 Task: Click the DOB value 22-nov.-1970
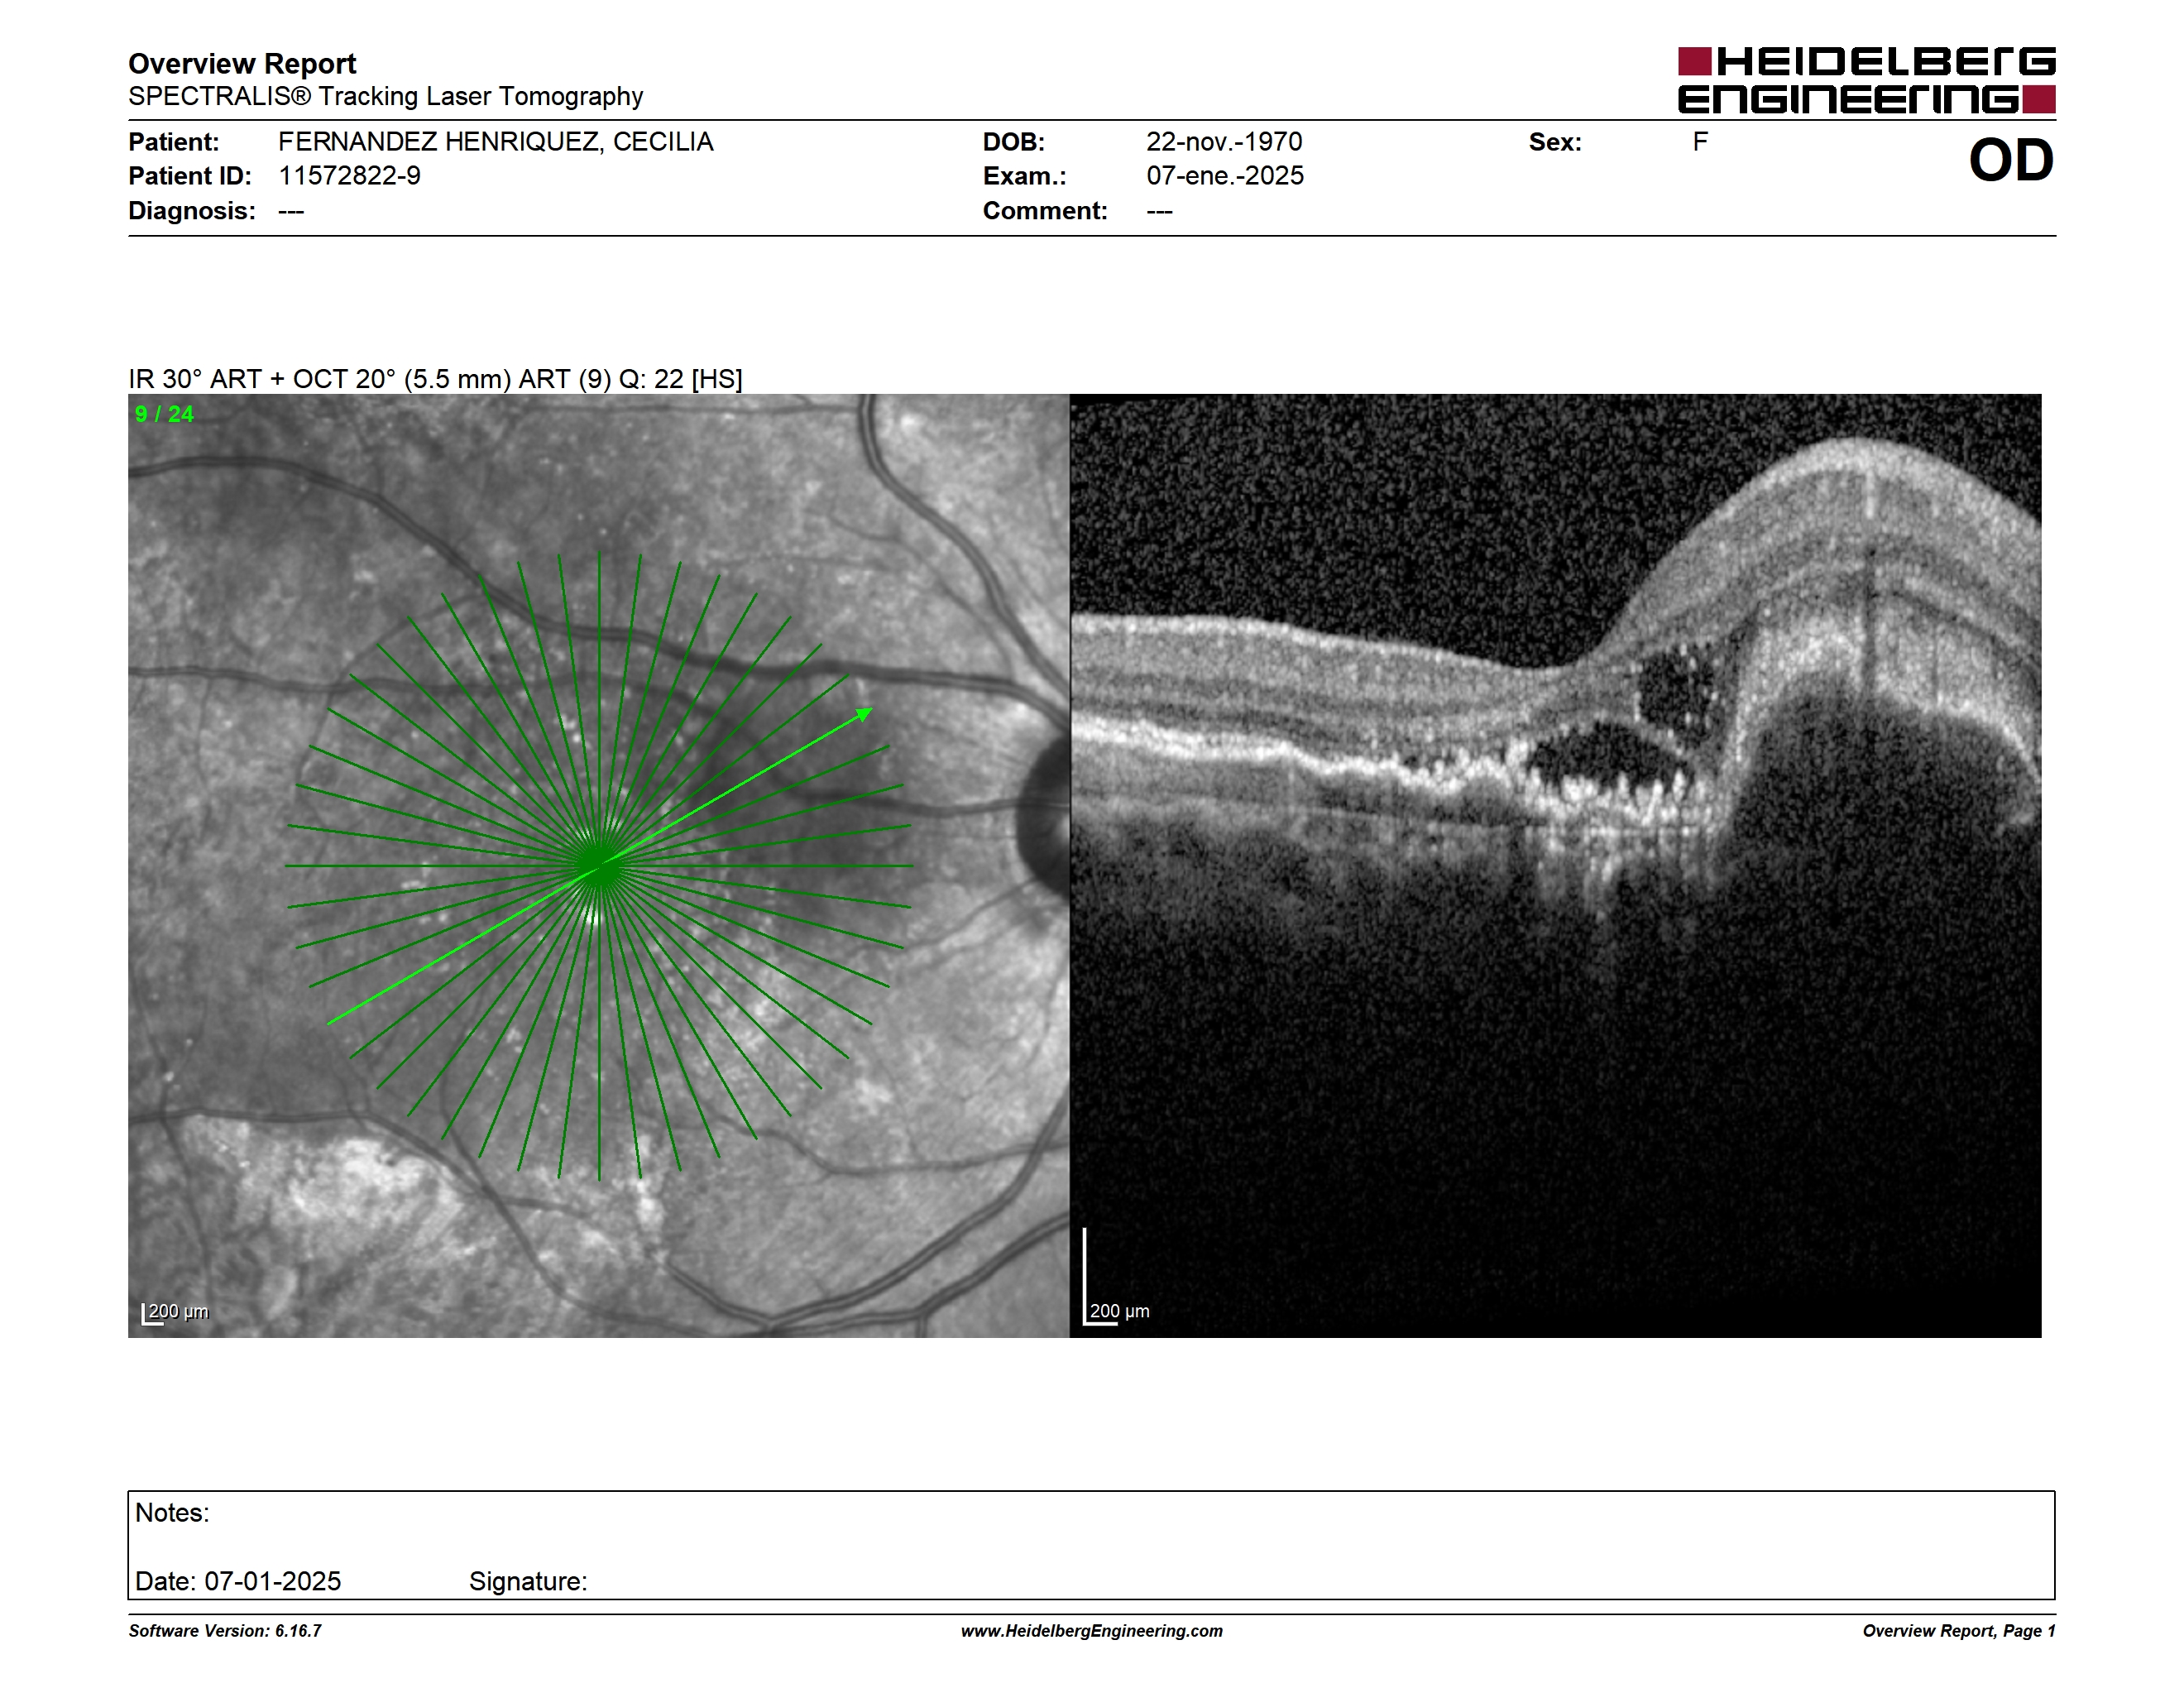(x=1224, y=142)
